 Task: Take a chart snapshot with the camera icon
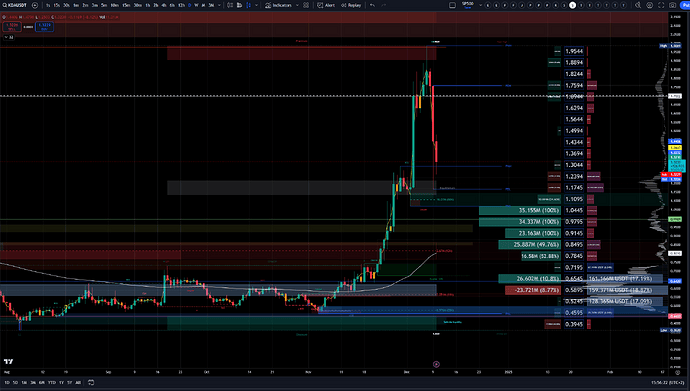pos(672,5)
